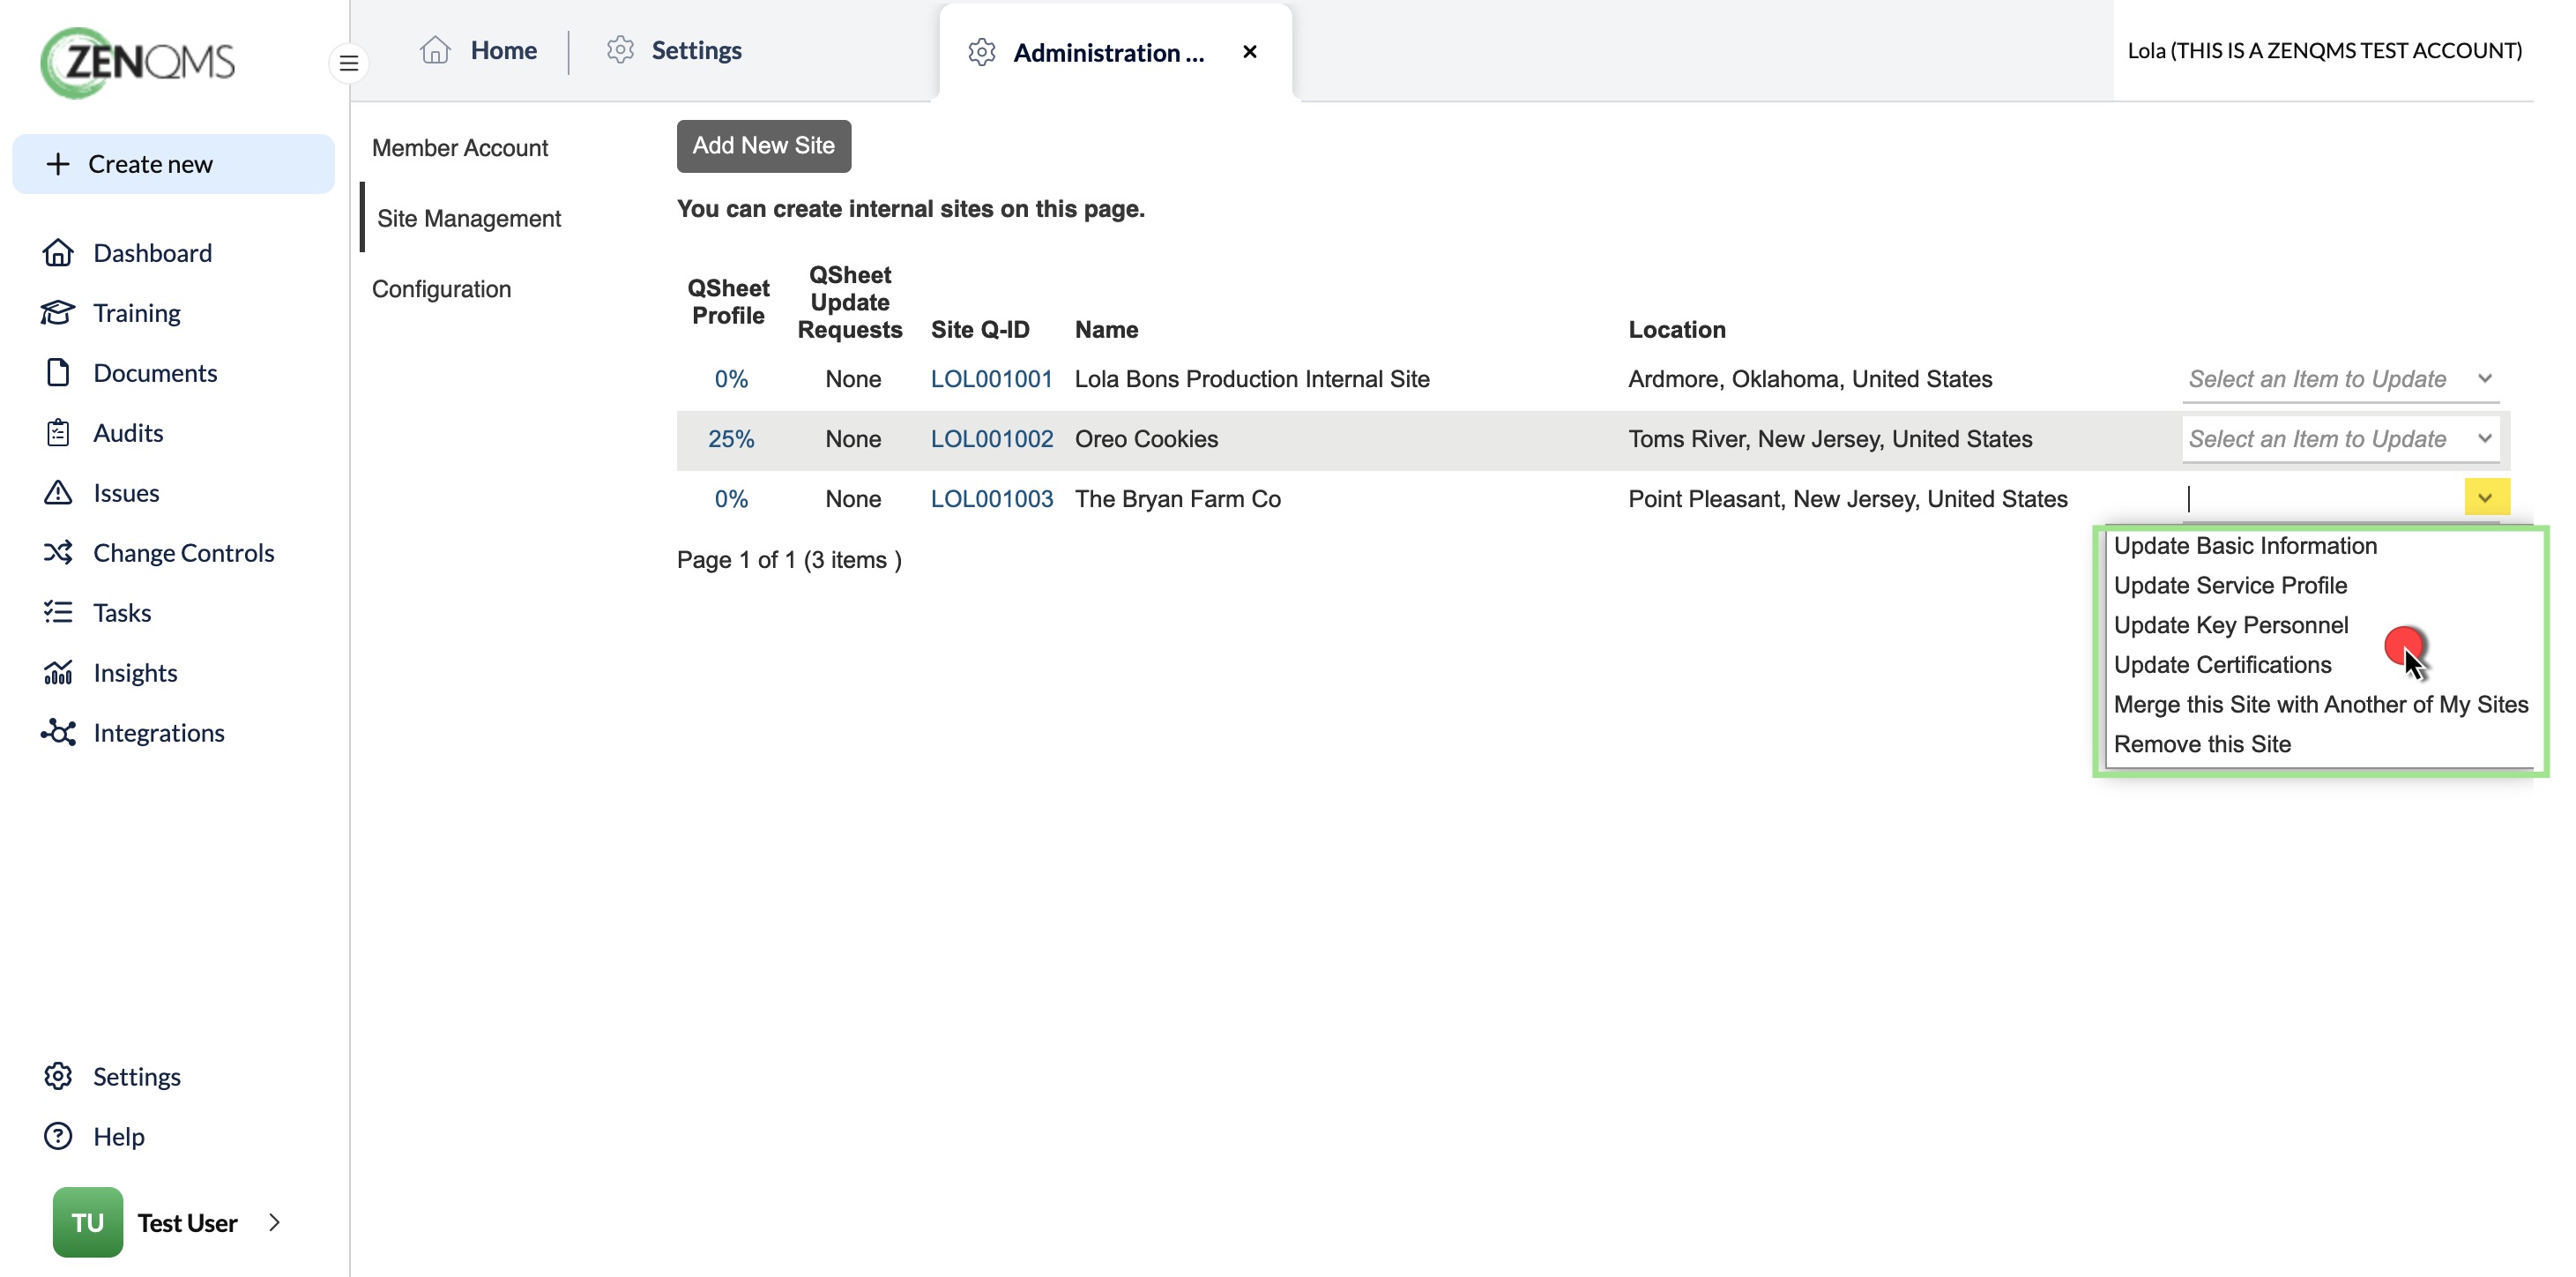Click the Page 1 of 1 pagination text

(789, 560)
